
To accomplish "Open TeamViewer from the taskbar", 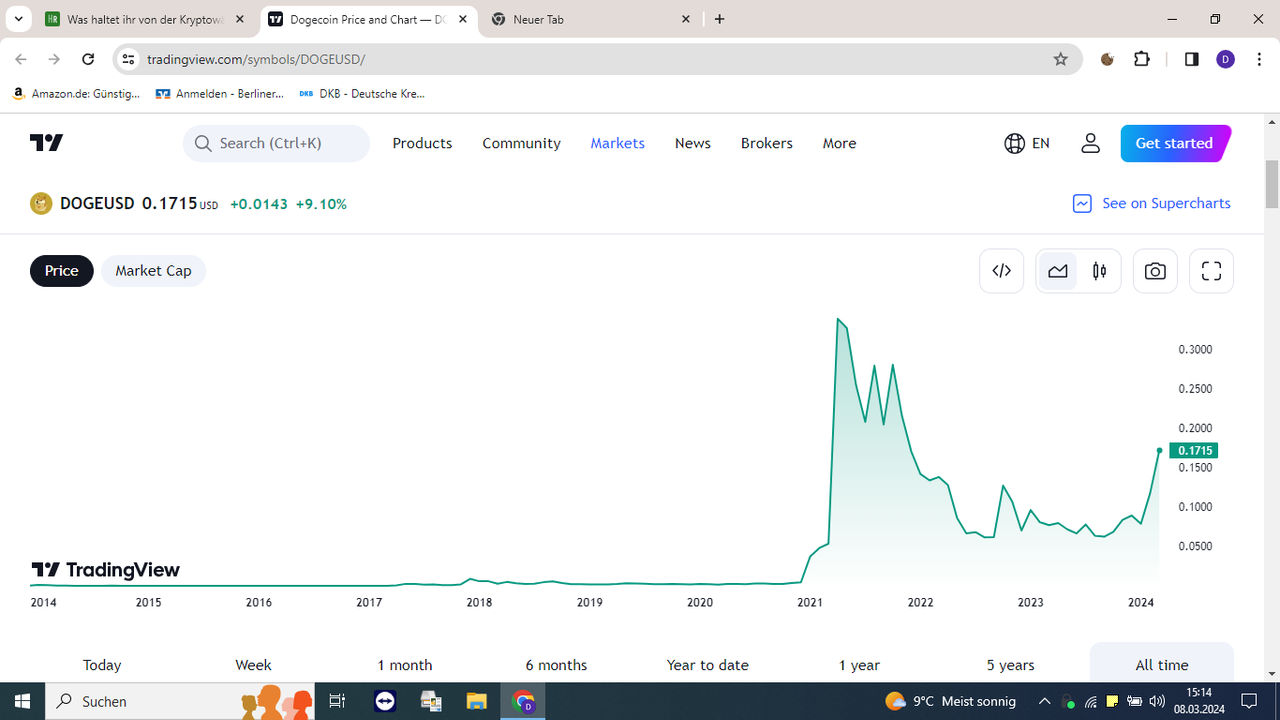I will click(385, 701).
